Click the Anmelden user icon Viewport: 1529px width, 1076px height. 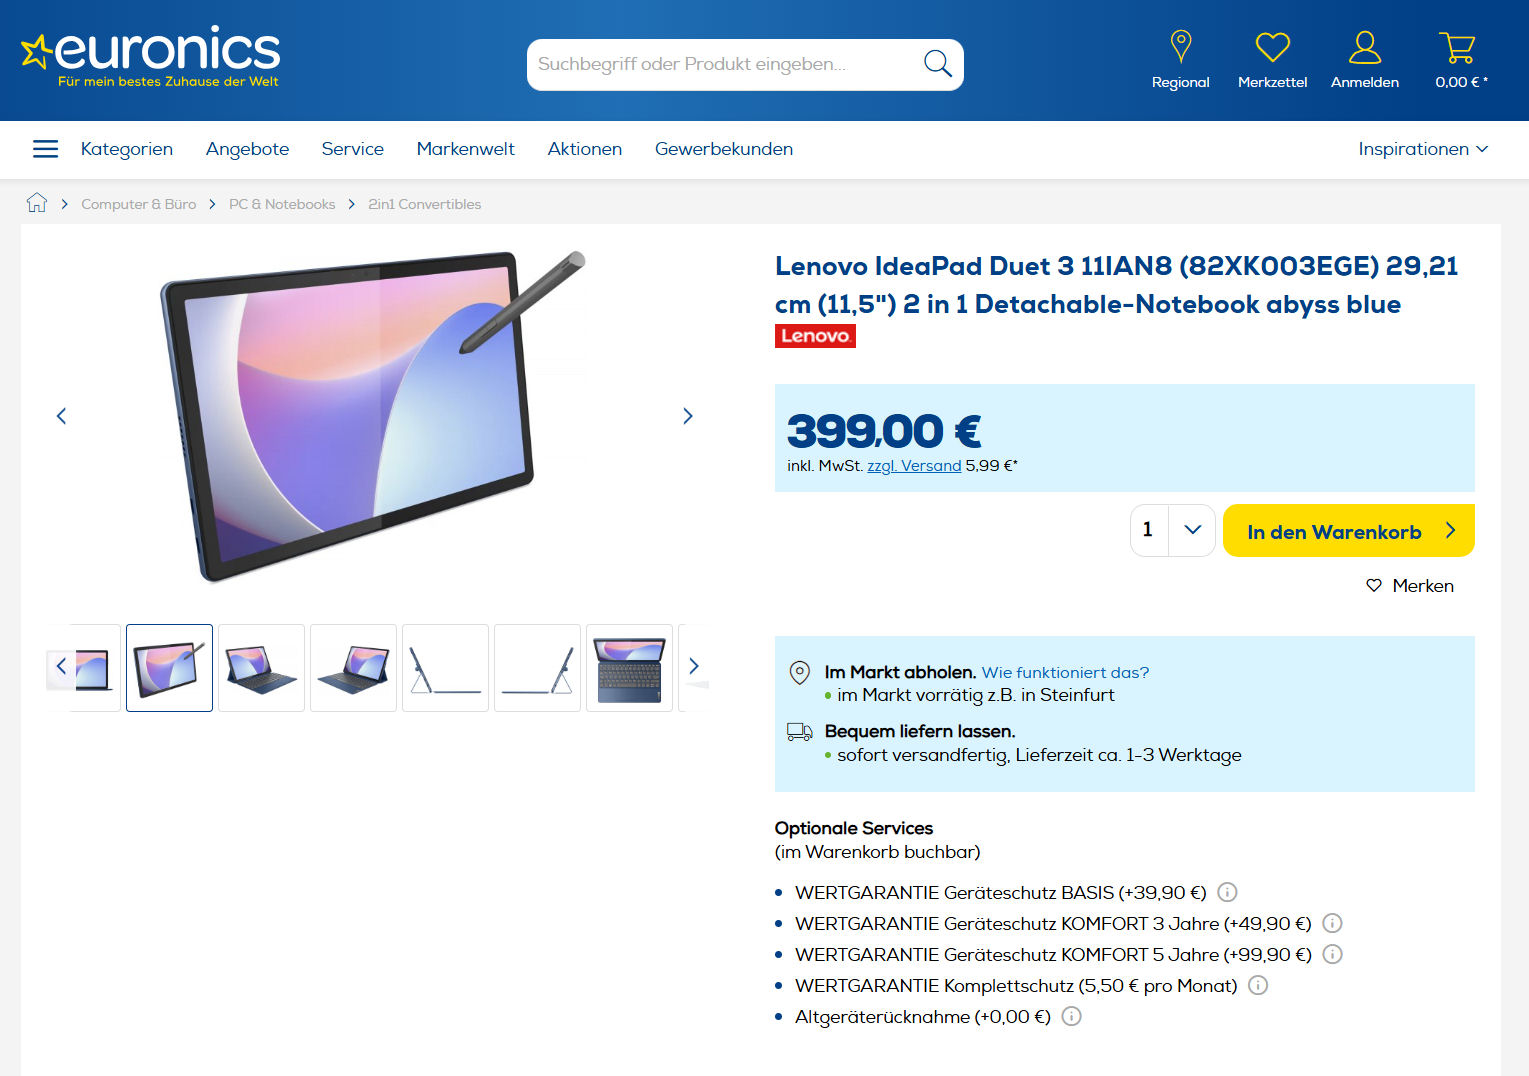[1365, 47]
